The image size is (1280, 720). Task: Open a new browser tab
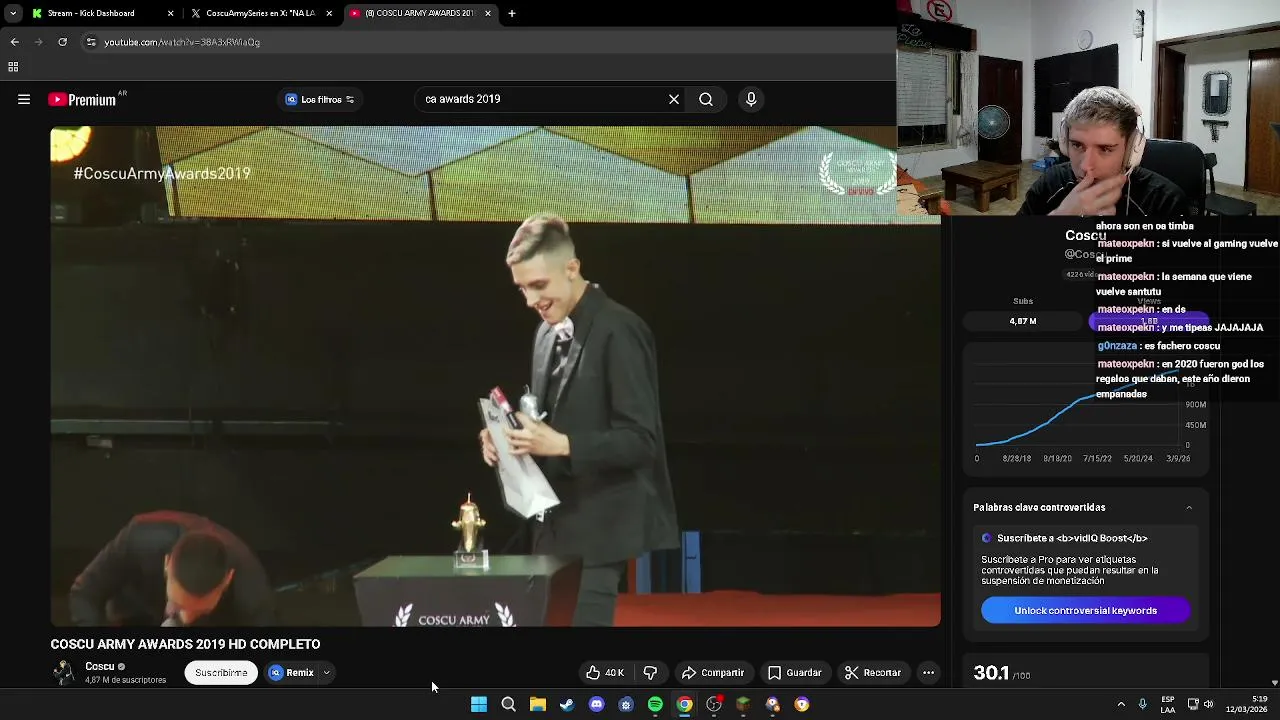click(x=512, y=13)
